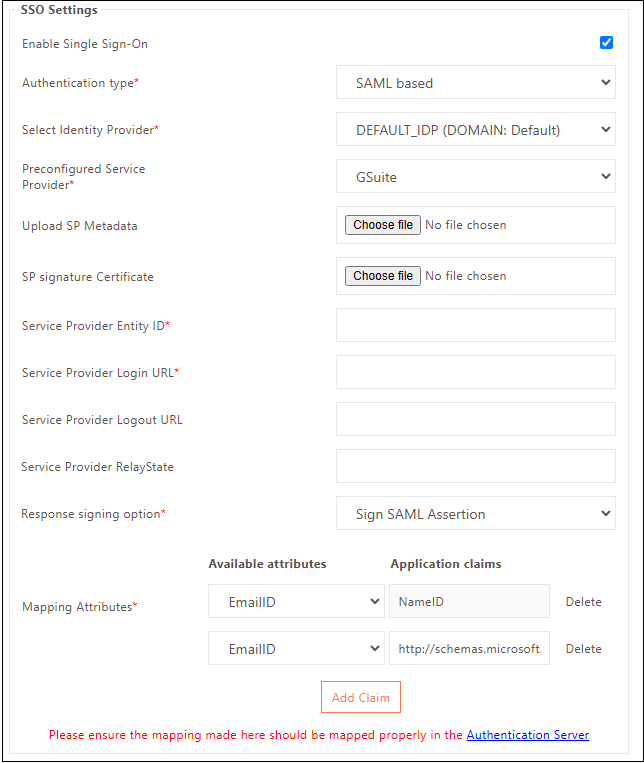Open the Authentication type dropdown
644x763 pixels.
pyautogui.click(x=475, y=83)
